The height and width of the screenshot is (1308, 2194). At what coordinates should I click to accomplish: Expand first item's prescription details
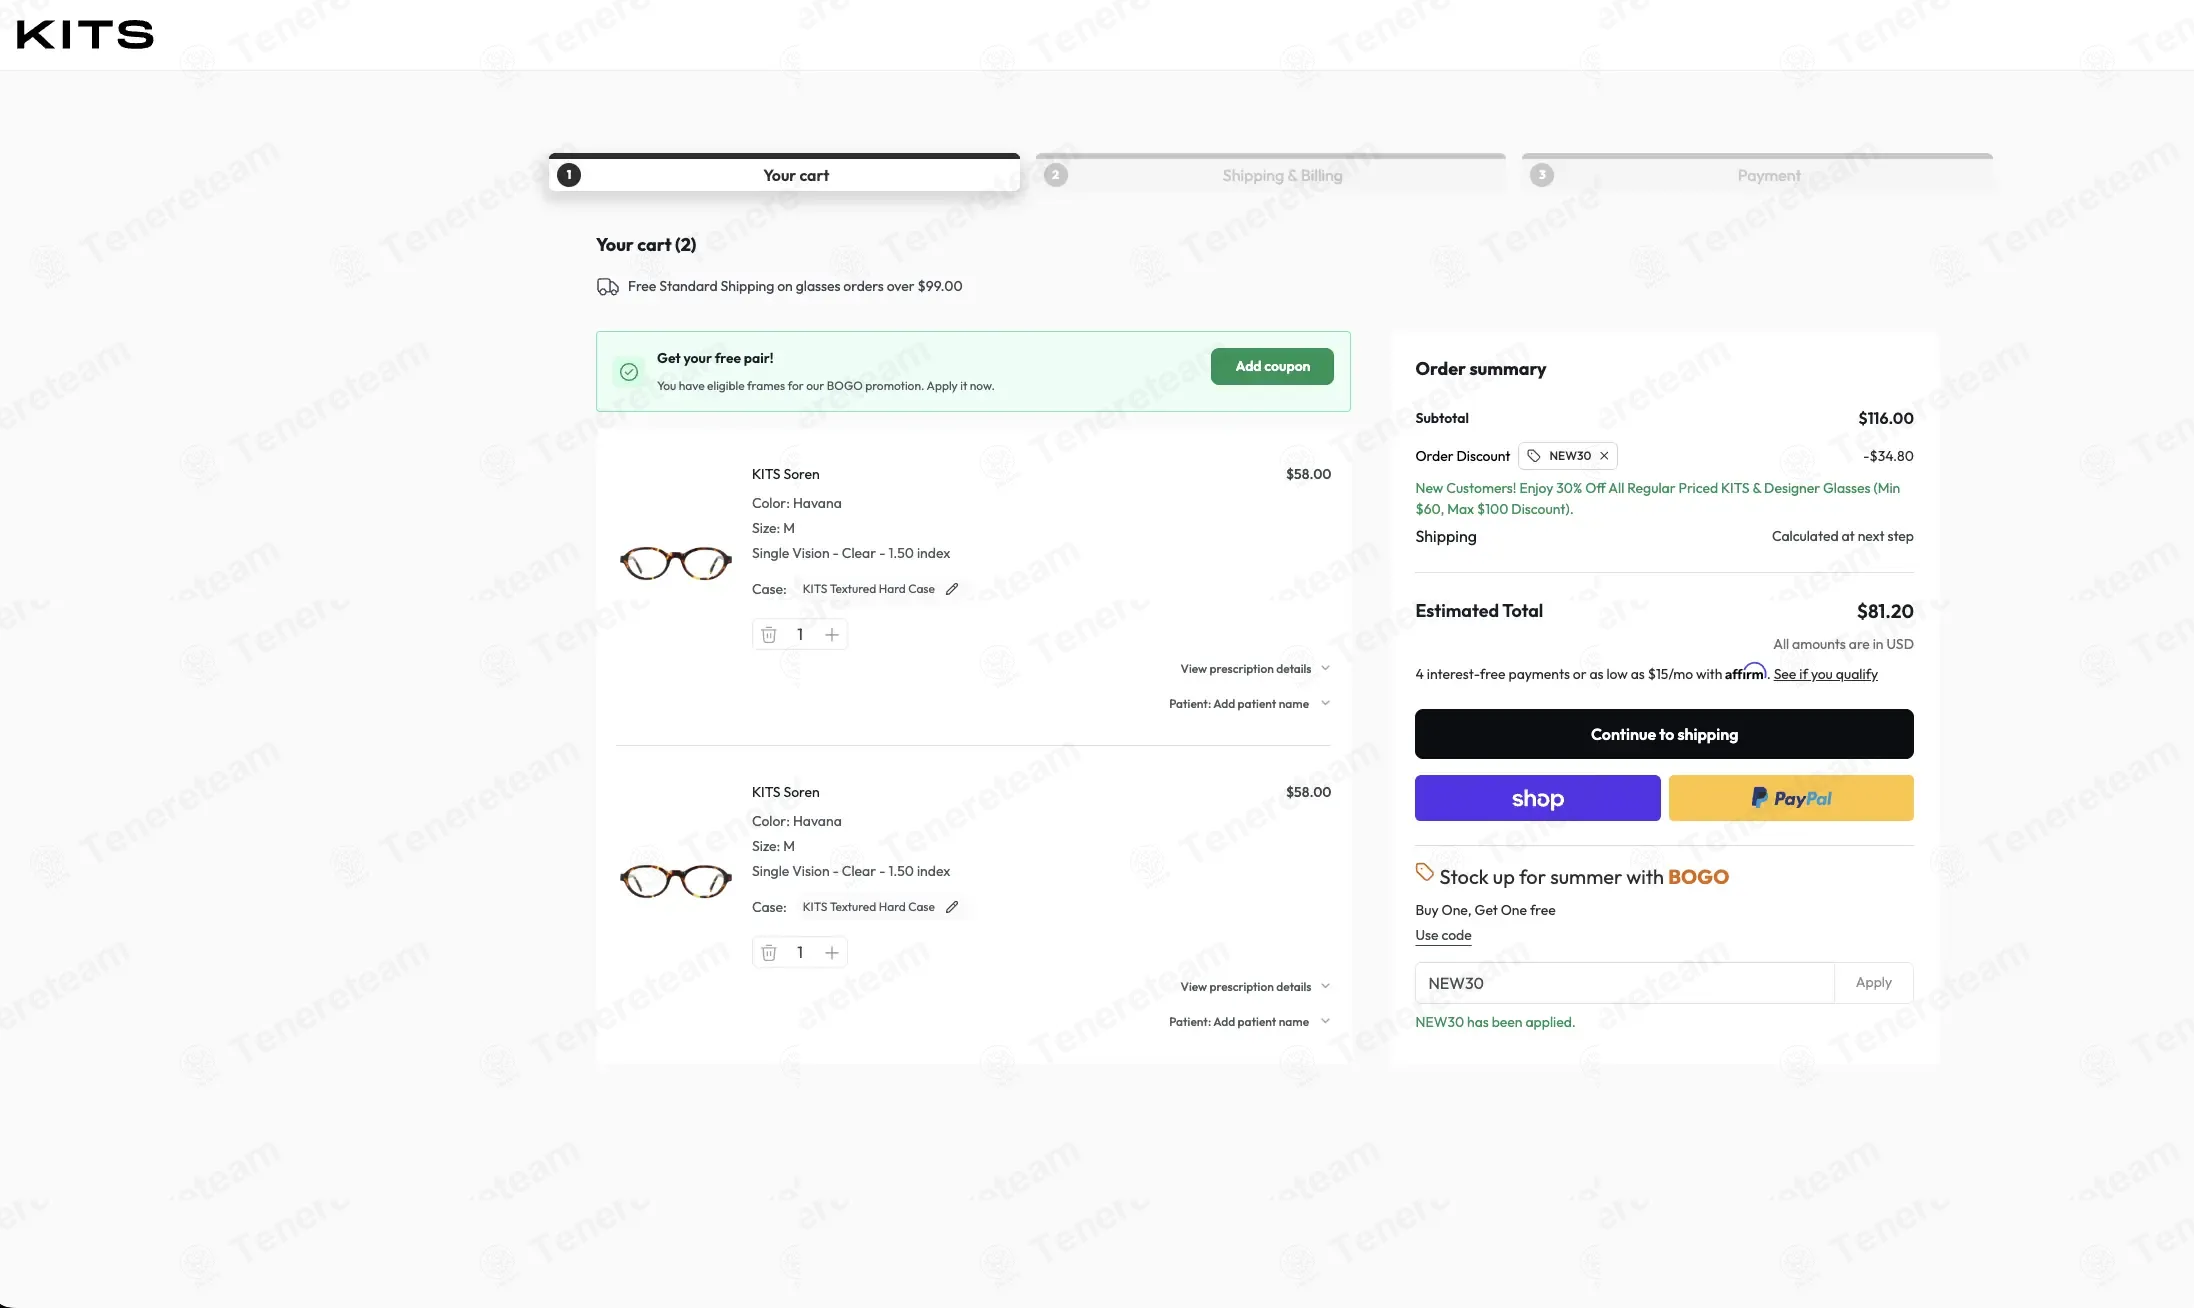1255,669
